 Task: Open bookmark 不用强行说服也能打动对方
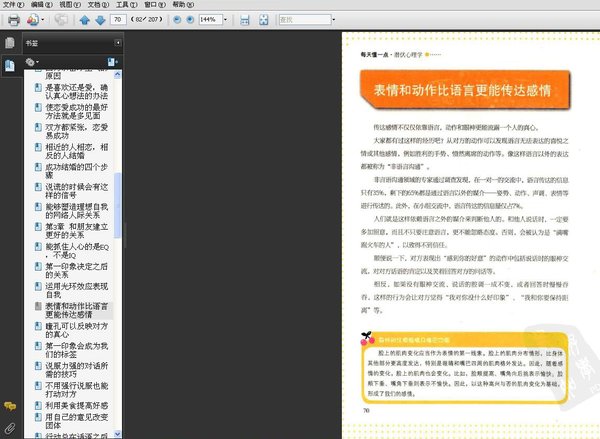[x=77, y=390]
